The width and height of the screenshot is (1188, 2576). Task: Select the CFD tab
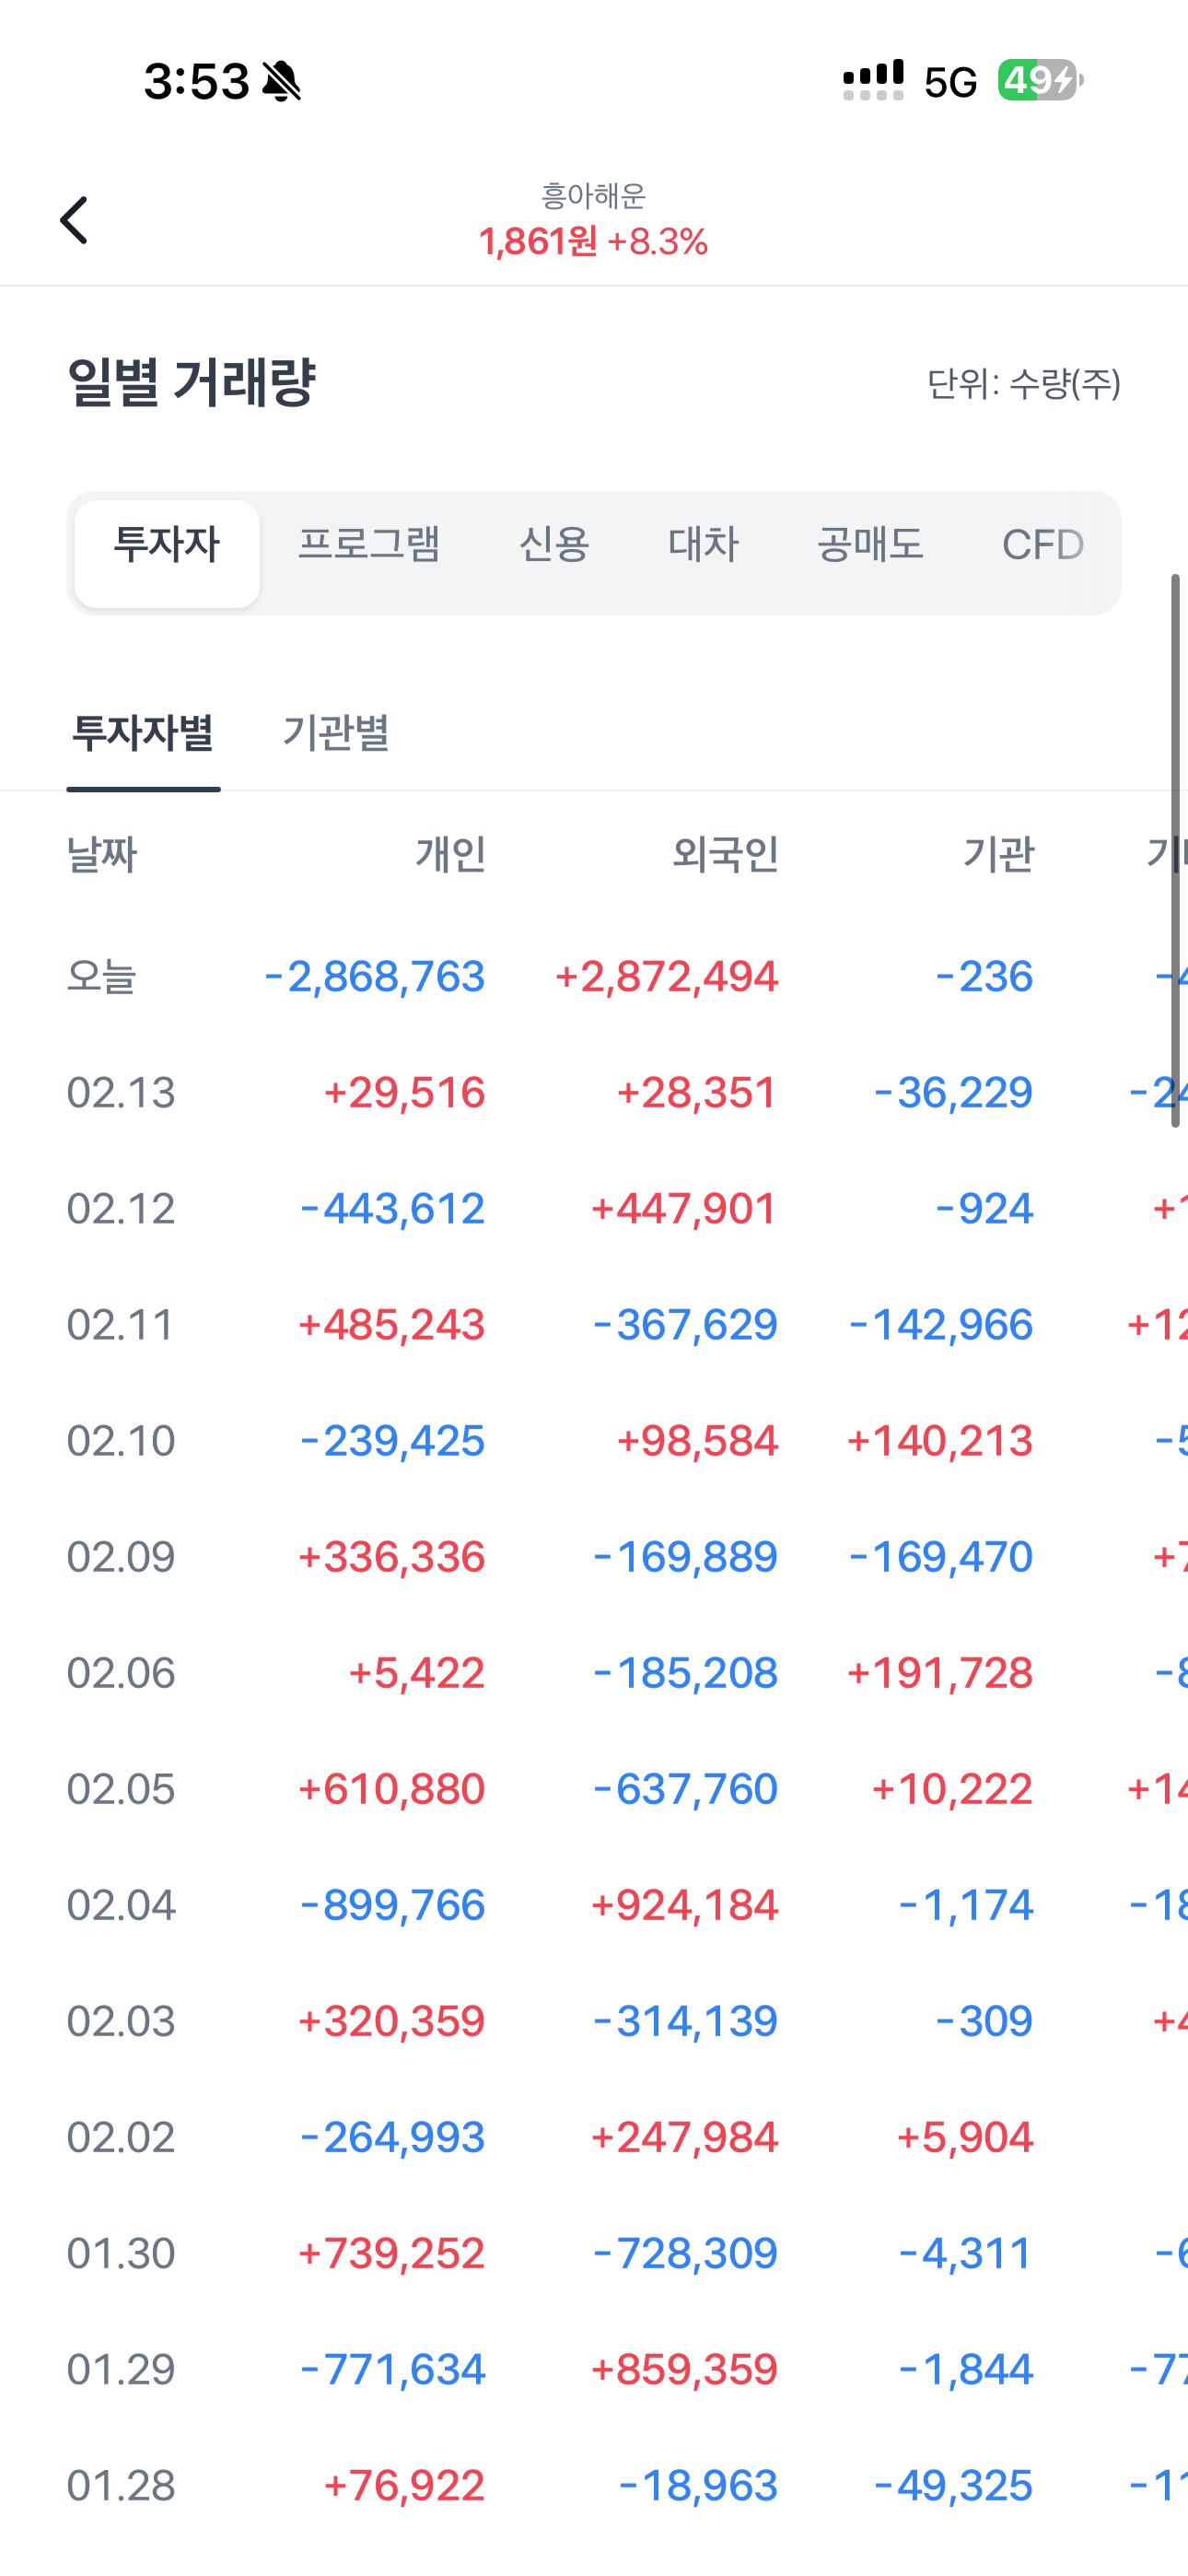tap(1042, 546)
